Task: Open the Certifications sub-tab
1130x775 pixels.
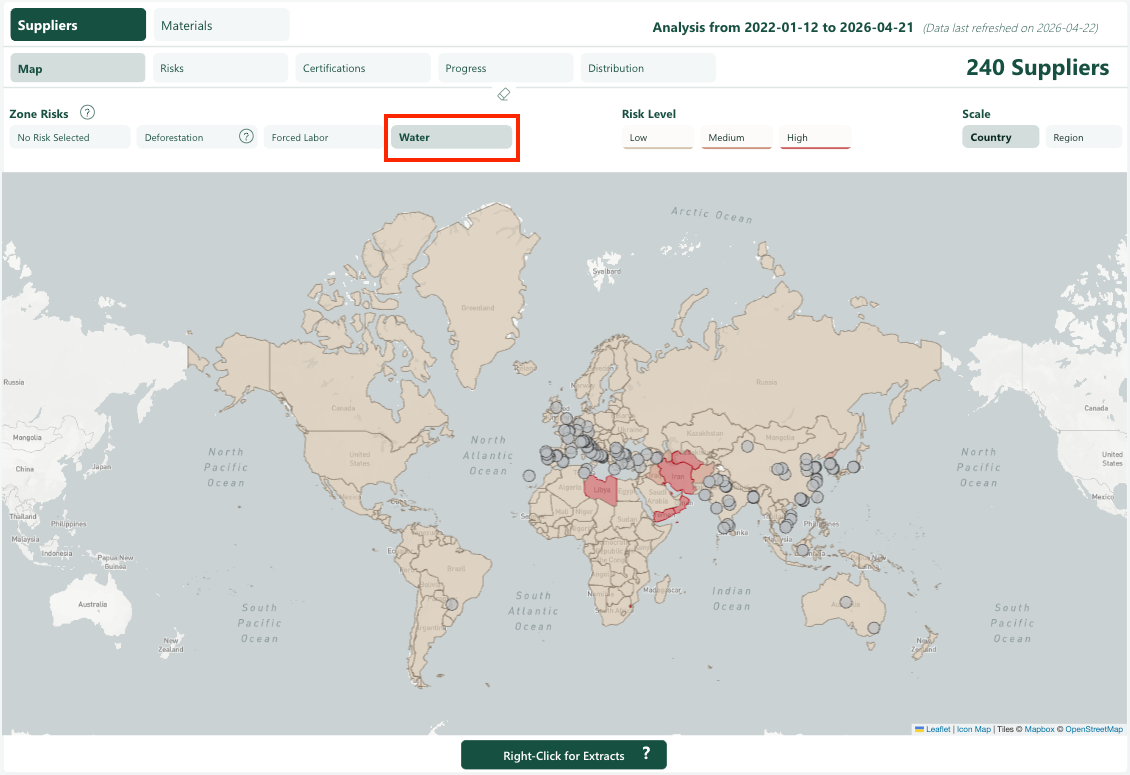Action: 363,68
